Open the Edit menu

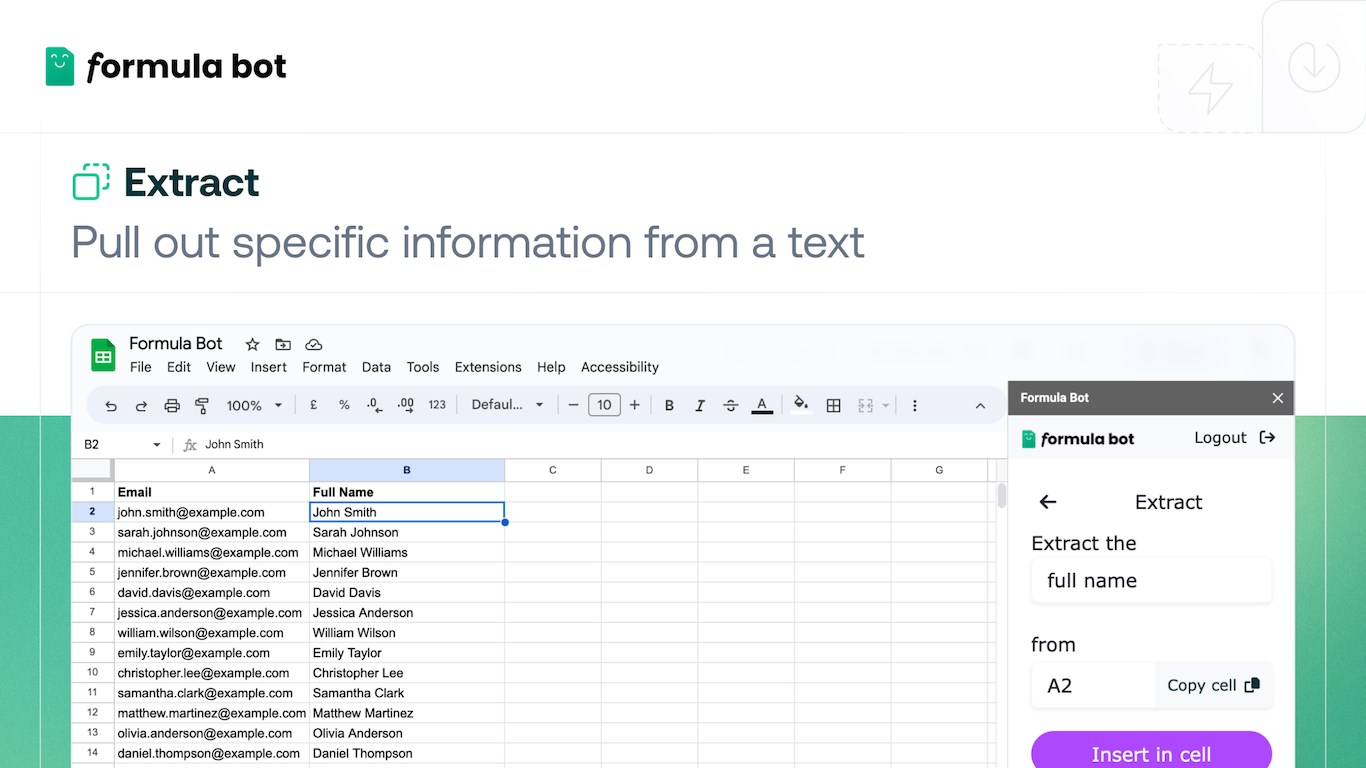tap(179, 367)
